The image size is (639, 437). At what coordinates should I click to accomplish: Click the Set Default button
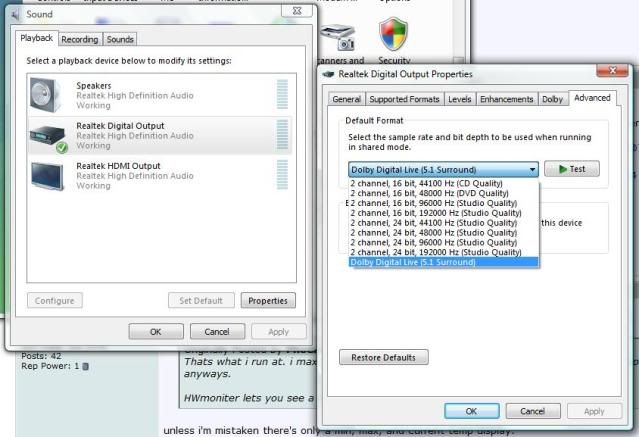pyautogui.click(x=201, y=301)
